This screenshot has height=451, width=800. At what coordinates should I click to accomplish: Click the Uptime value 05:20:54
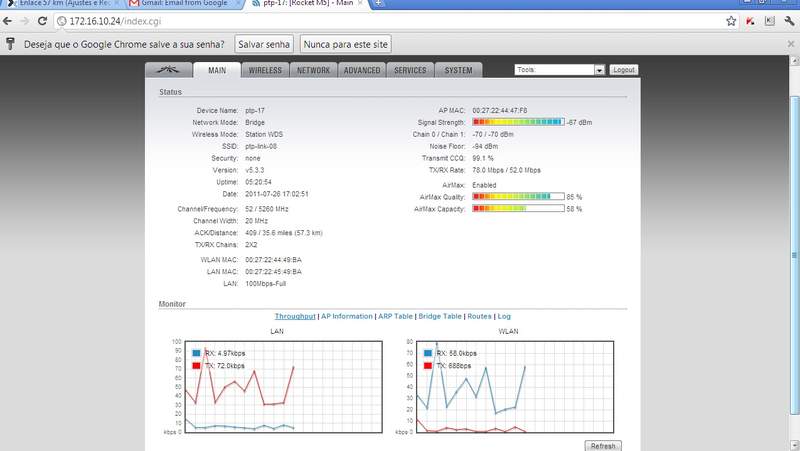(258, 182)
